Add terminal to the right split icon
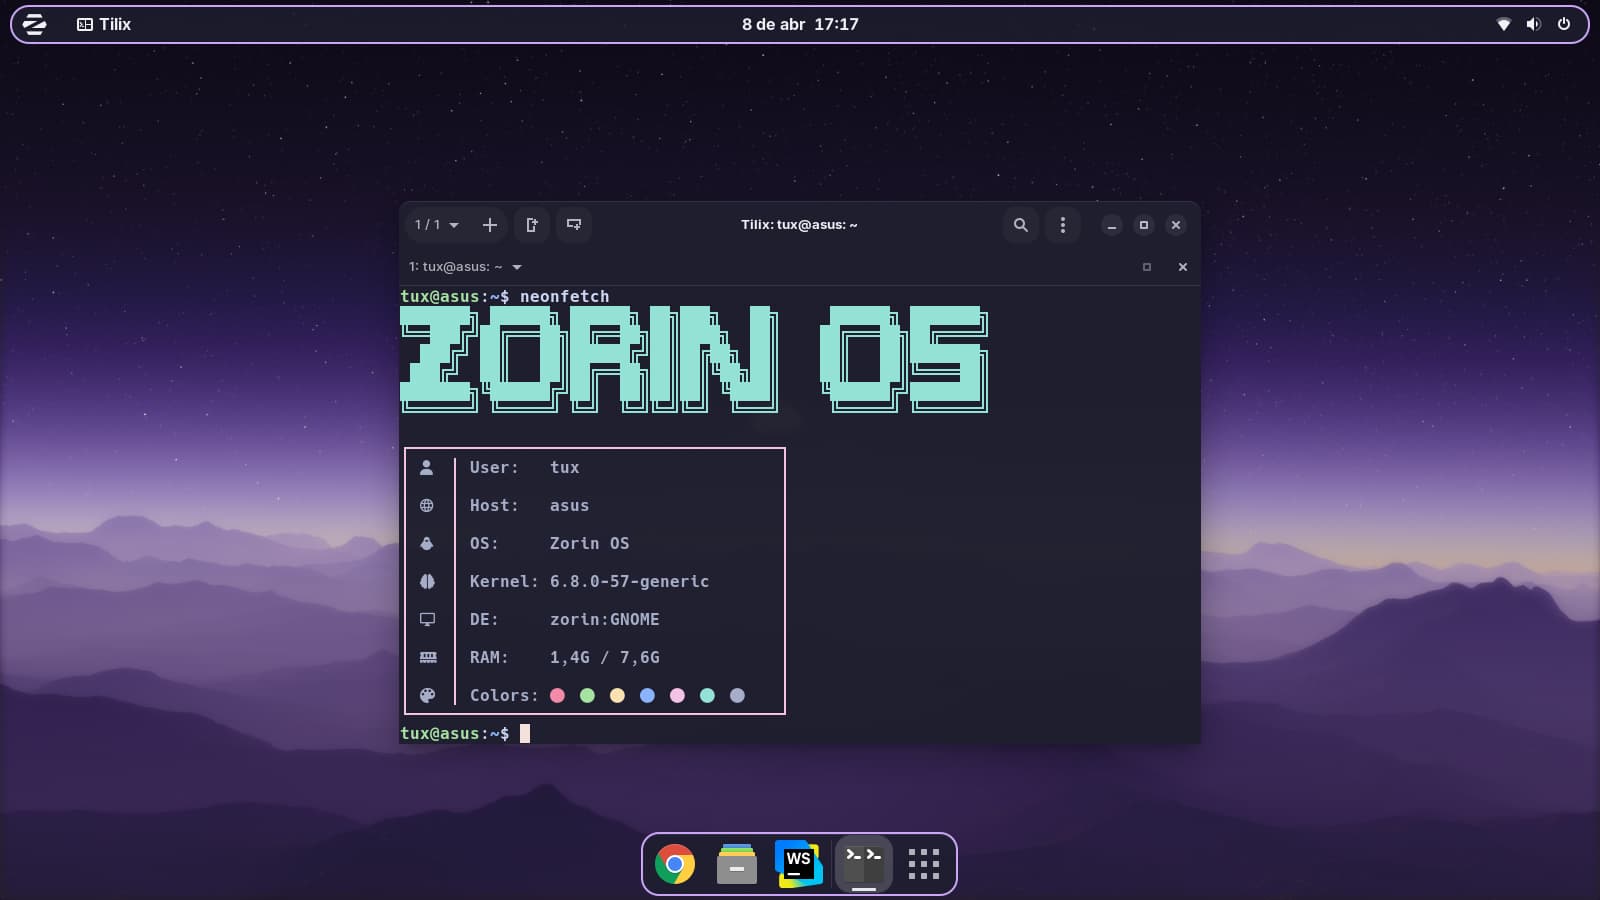Viewport: 1600px width, 900px height. (x=532, y=225)
